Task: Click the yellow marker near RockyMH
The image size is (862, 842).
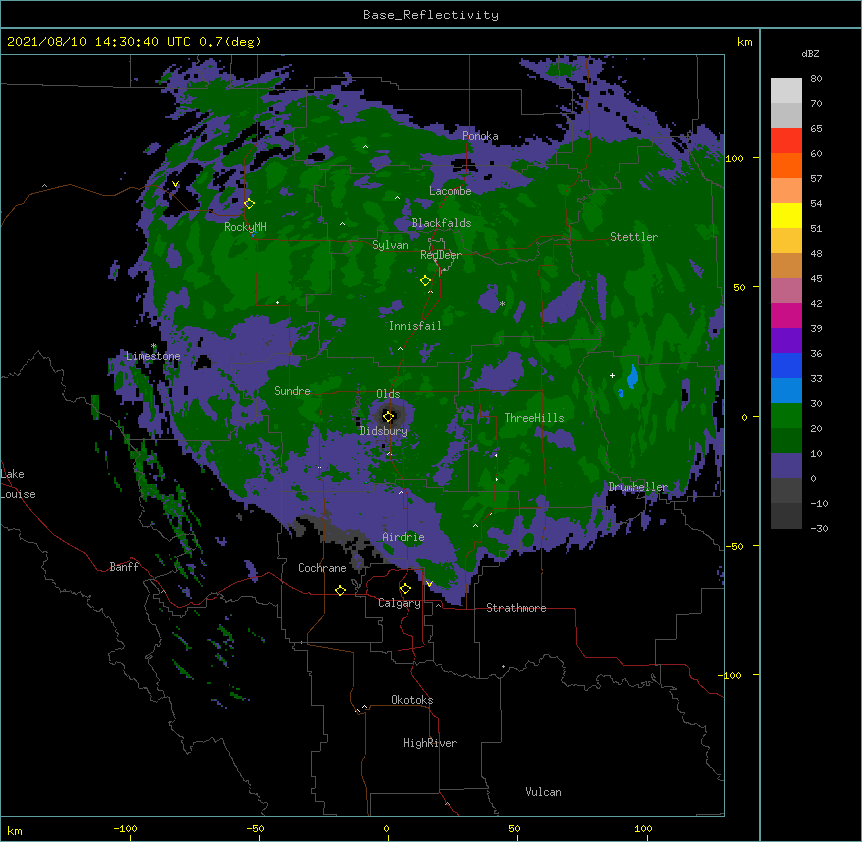Action: coord(249,203)
